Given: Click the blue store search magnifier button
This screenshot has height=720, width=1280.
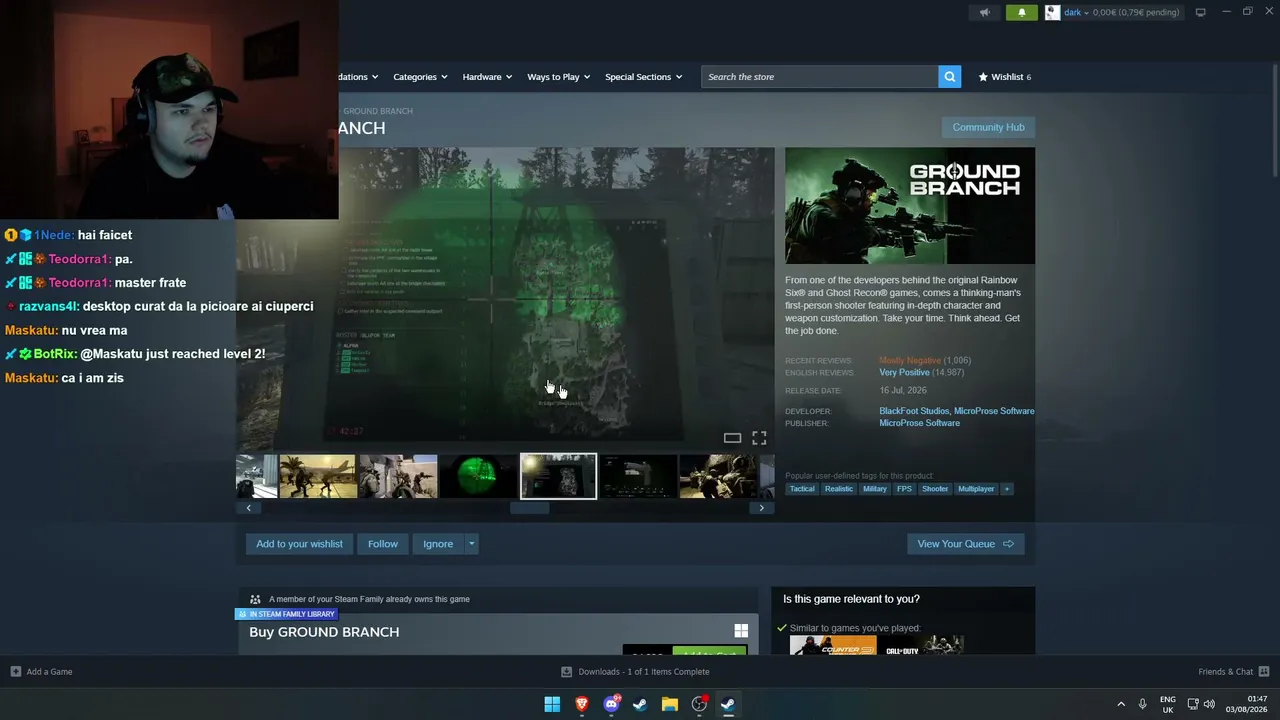Looking at the screenshot, I should coord(950,76).
